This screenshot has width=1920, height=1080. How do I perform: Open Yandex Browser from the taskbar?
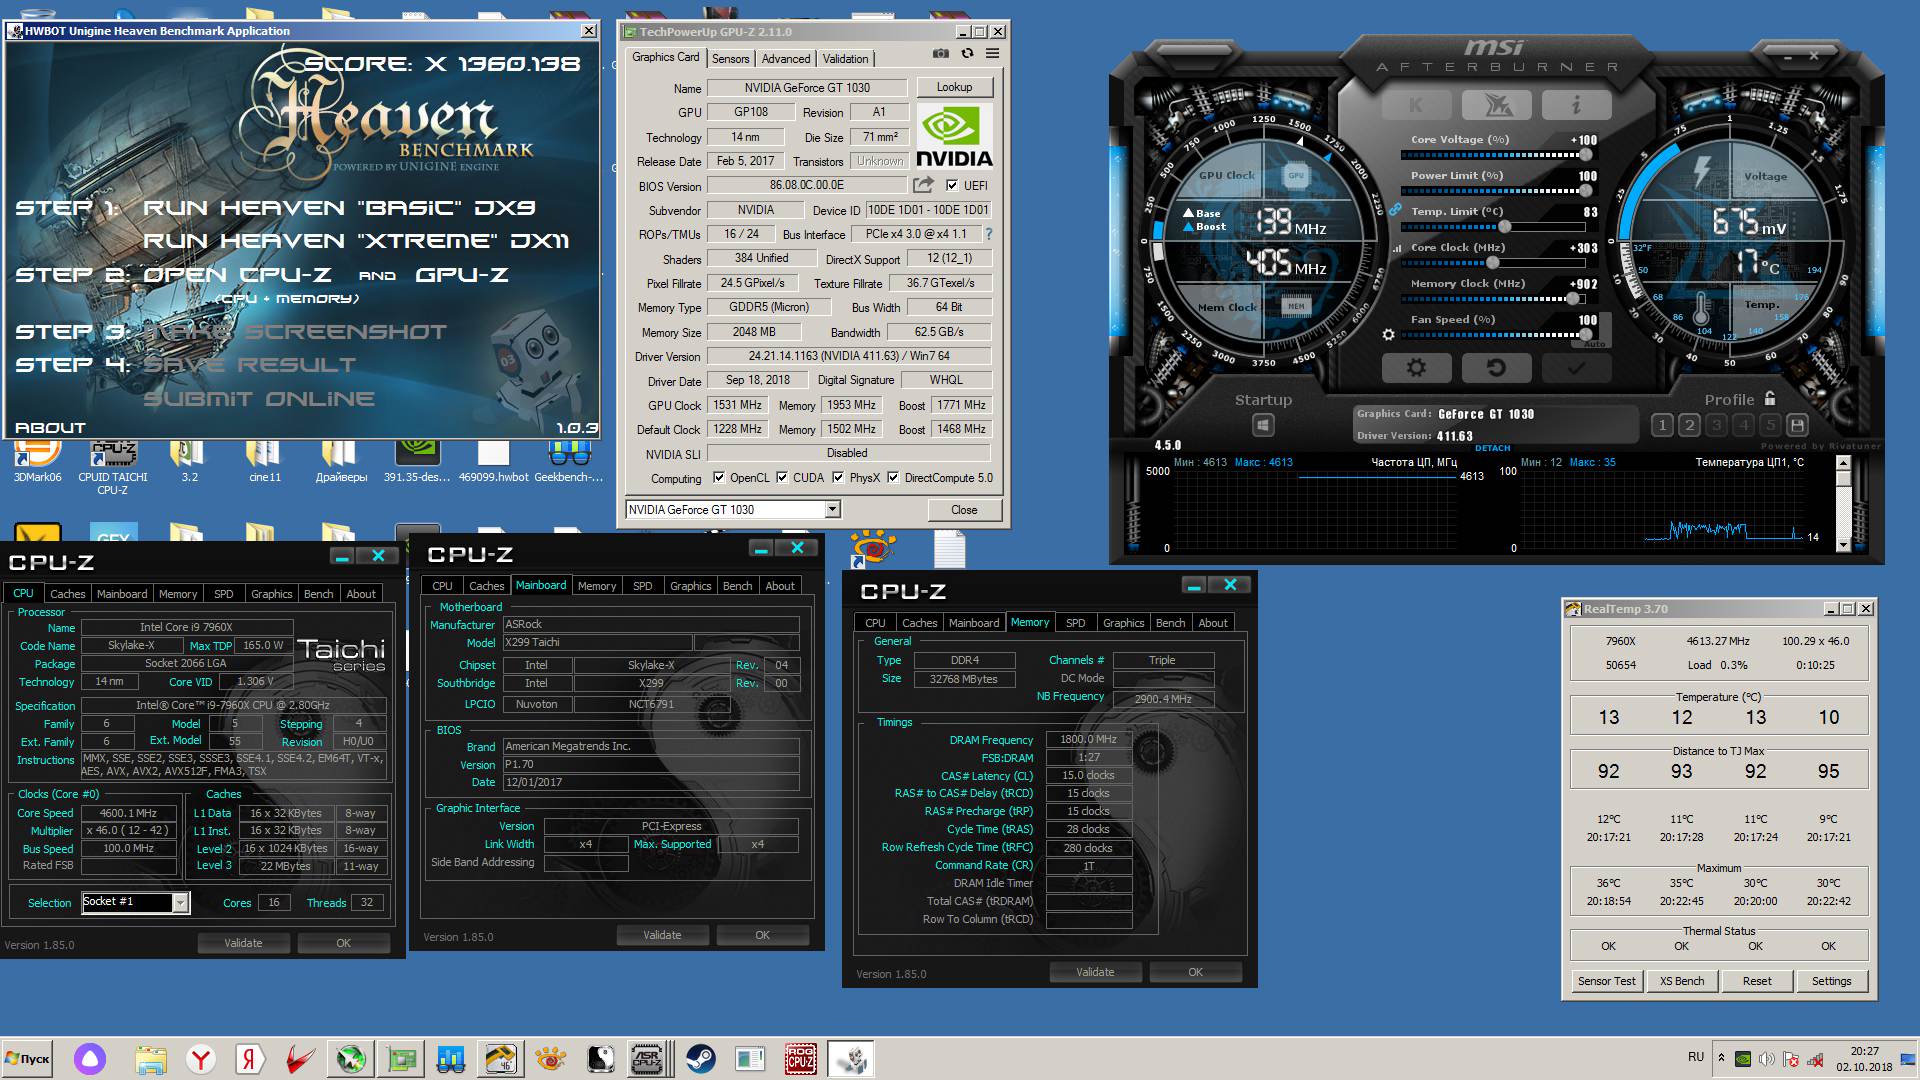[x=201, y=1059]
